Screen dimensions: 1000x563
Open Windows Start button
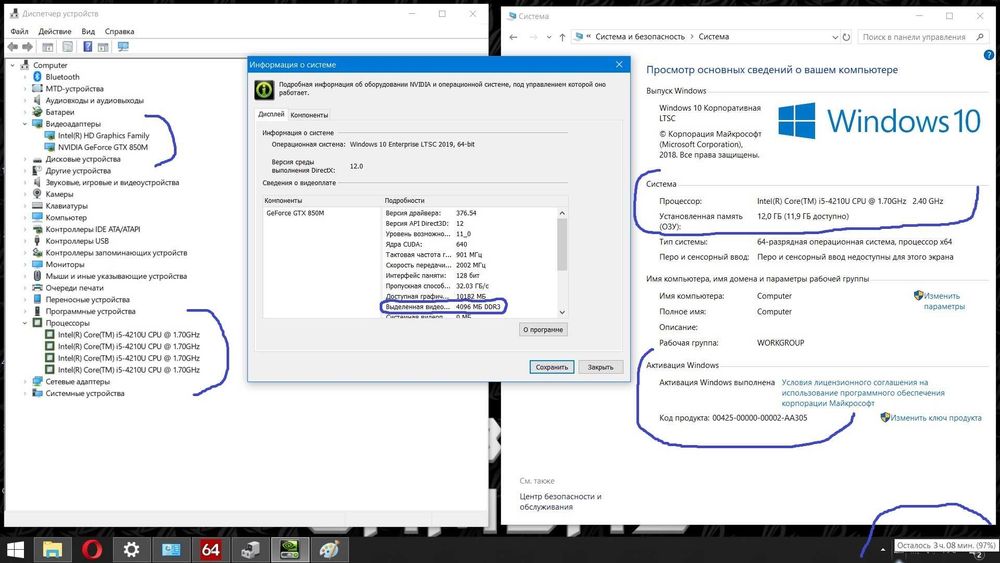pyautogui.click(x=14, y=550)
